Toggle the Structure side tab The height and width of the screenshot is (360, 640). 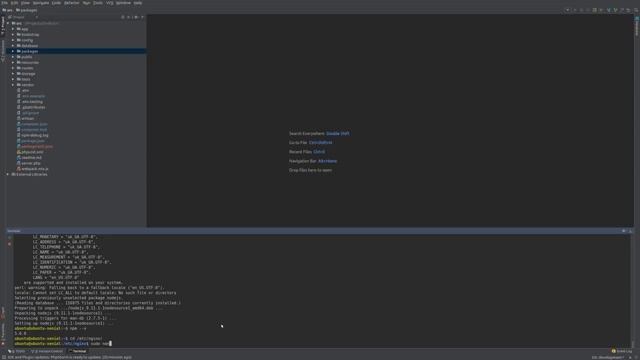coord(3,50)
